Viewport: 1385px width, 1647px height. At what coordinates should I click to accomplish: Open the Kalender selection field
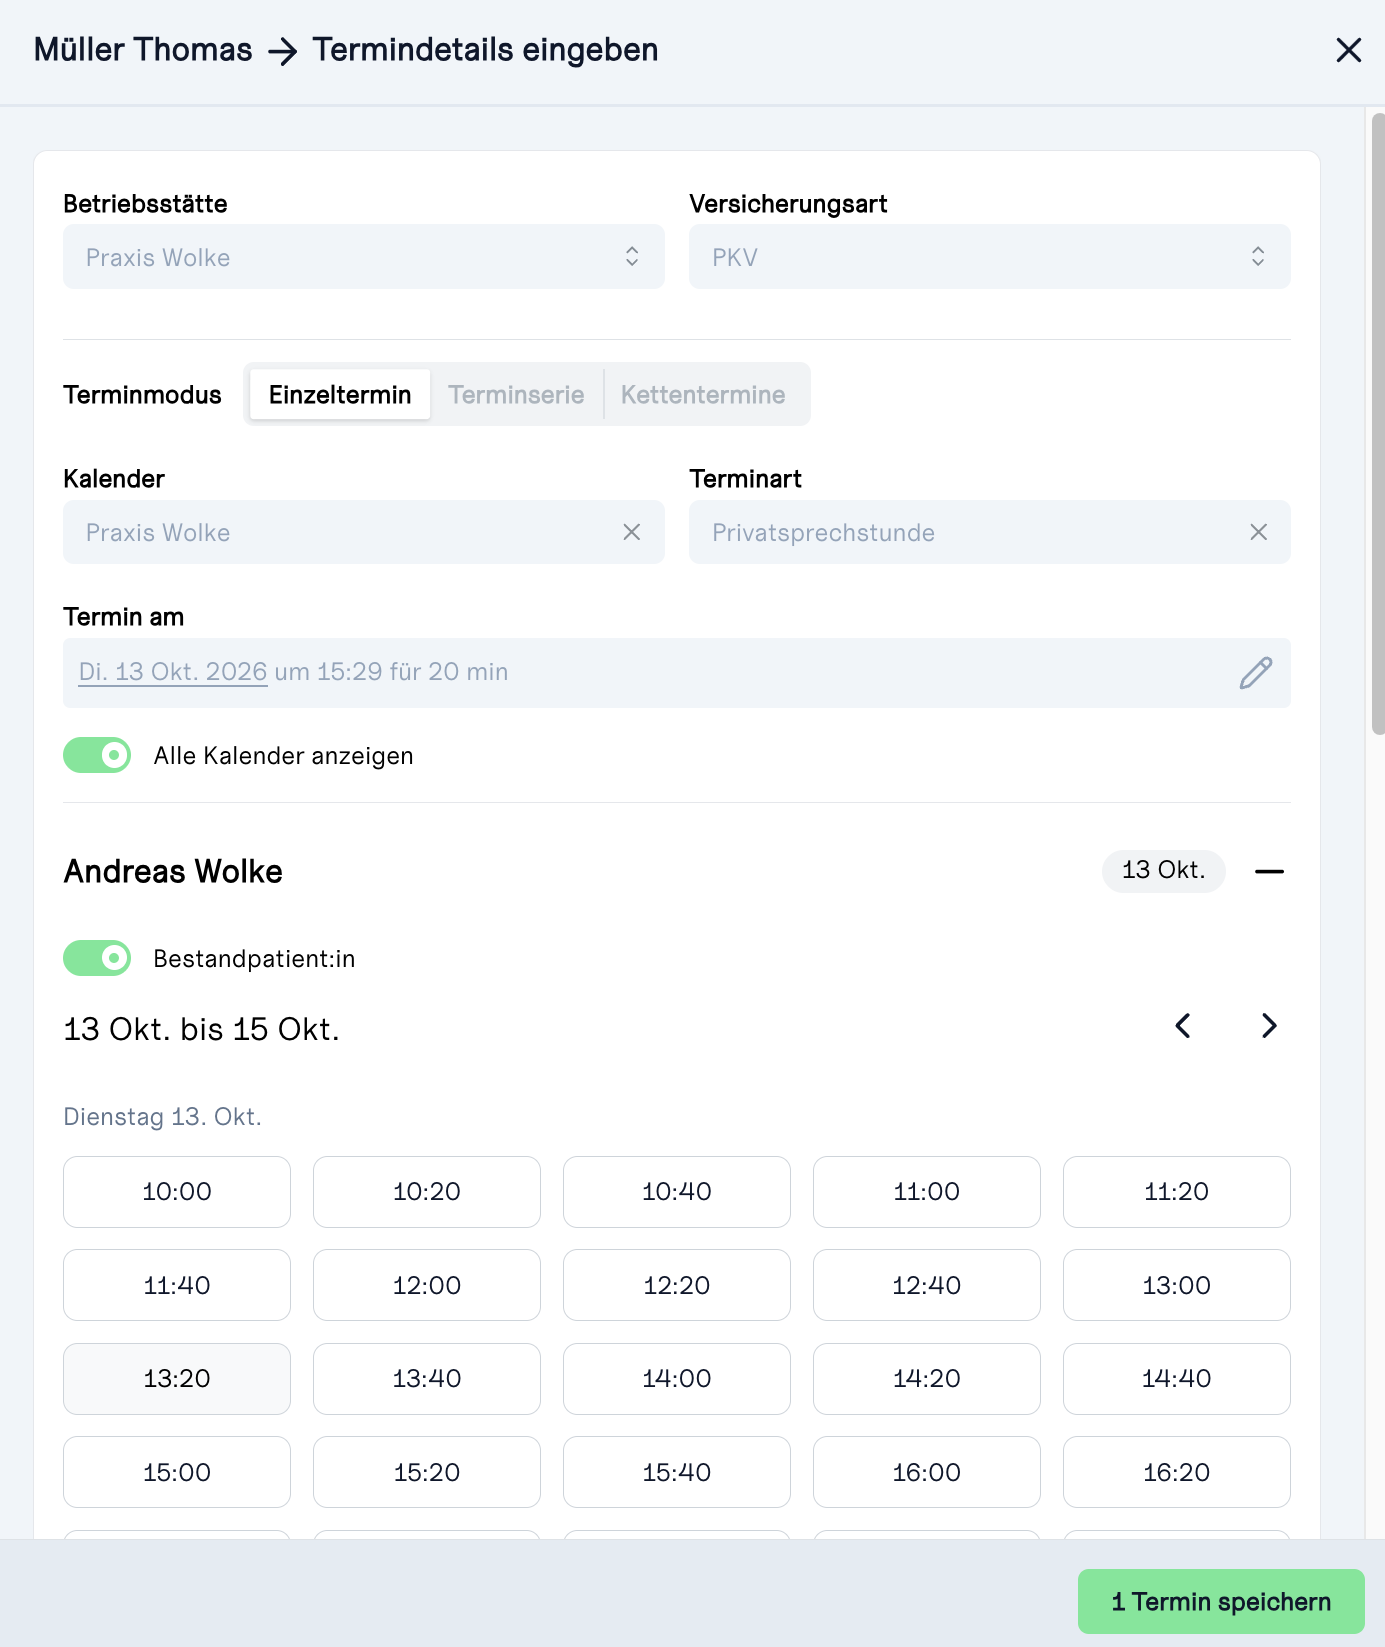[364, 532]
